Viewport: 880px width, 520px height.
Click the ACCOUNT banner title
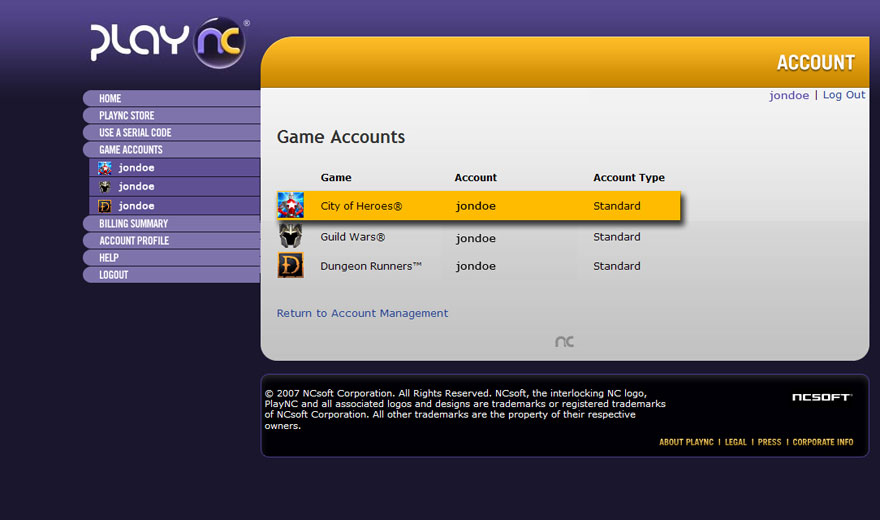click(816, 63)
